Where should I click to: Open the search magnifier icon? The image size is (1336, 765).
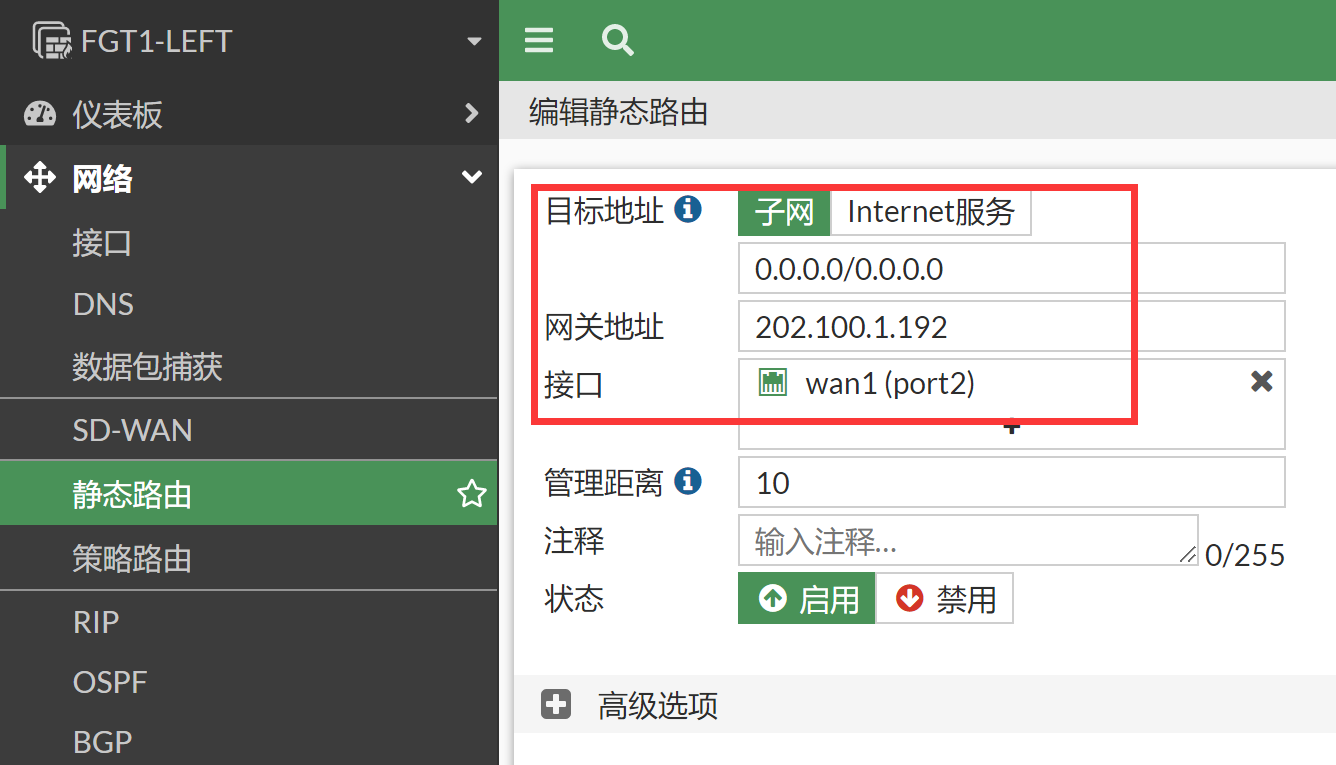point(617,40)
